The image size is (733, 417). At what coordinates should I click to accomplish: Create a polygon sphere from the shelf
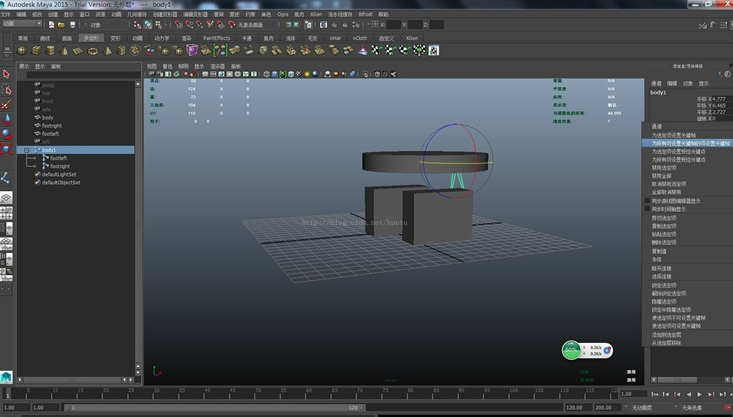(x=22, y=50)
